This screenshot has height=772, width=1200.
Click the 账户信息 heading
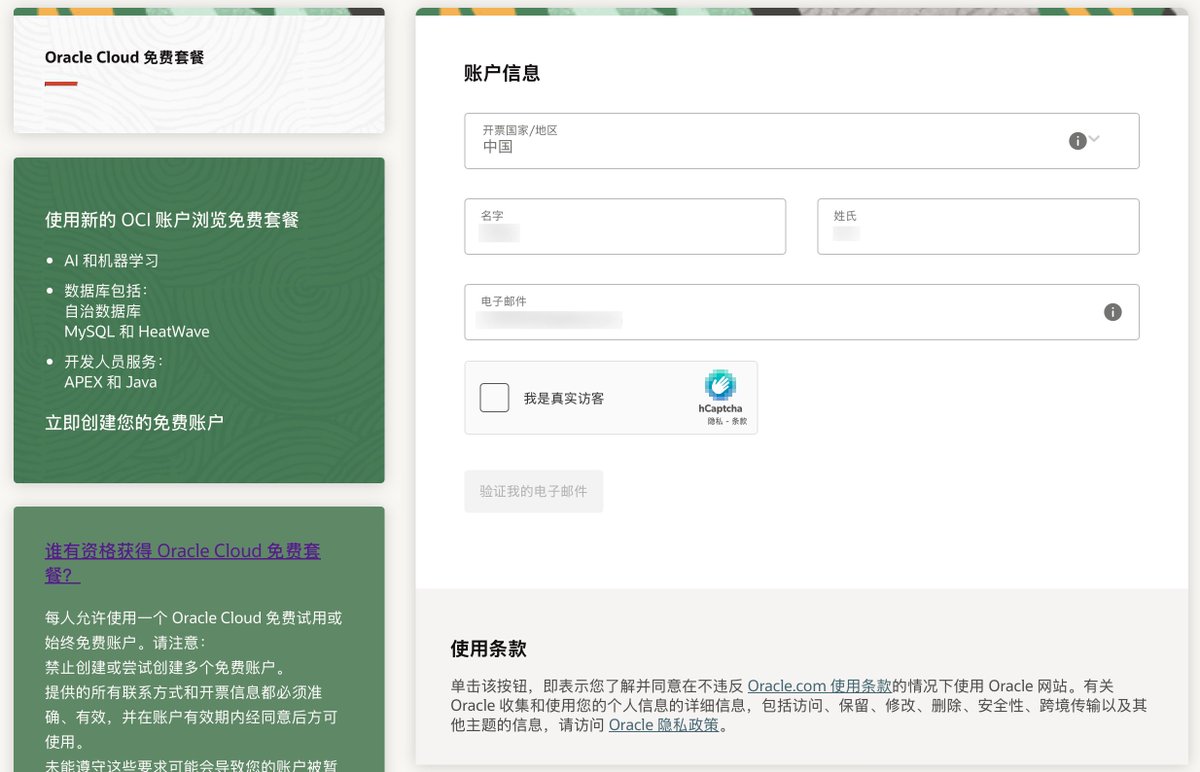[502, 73]
